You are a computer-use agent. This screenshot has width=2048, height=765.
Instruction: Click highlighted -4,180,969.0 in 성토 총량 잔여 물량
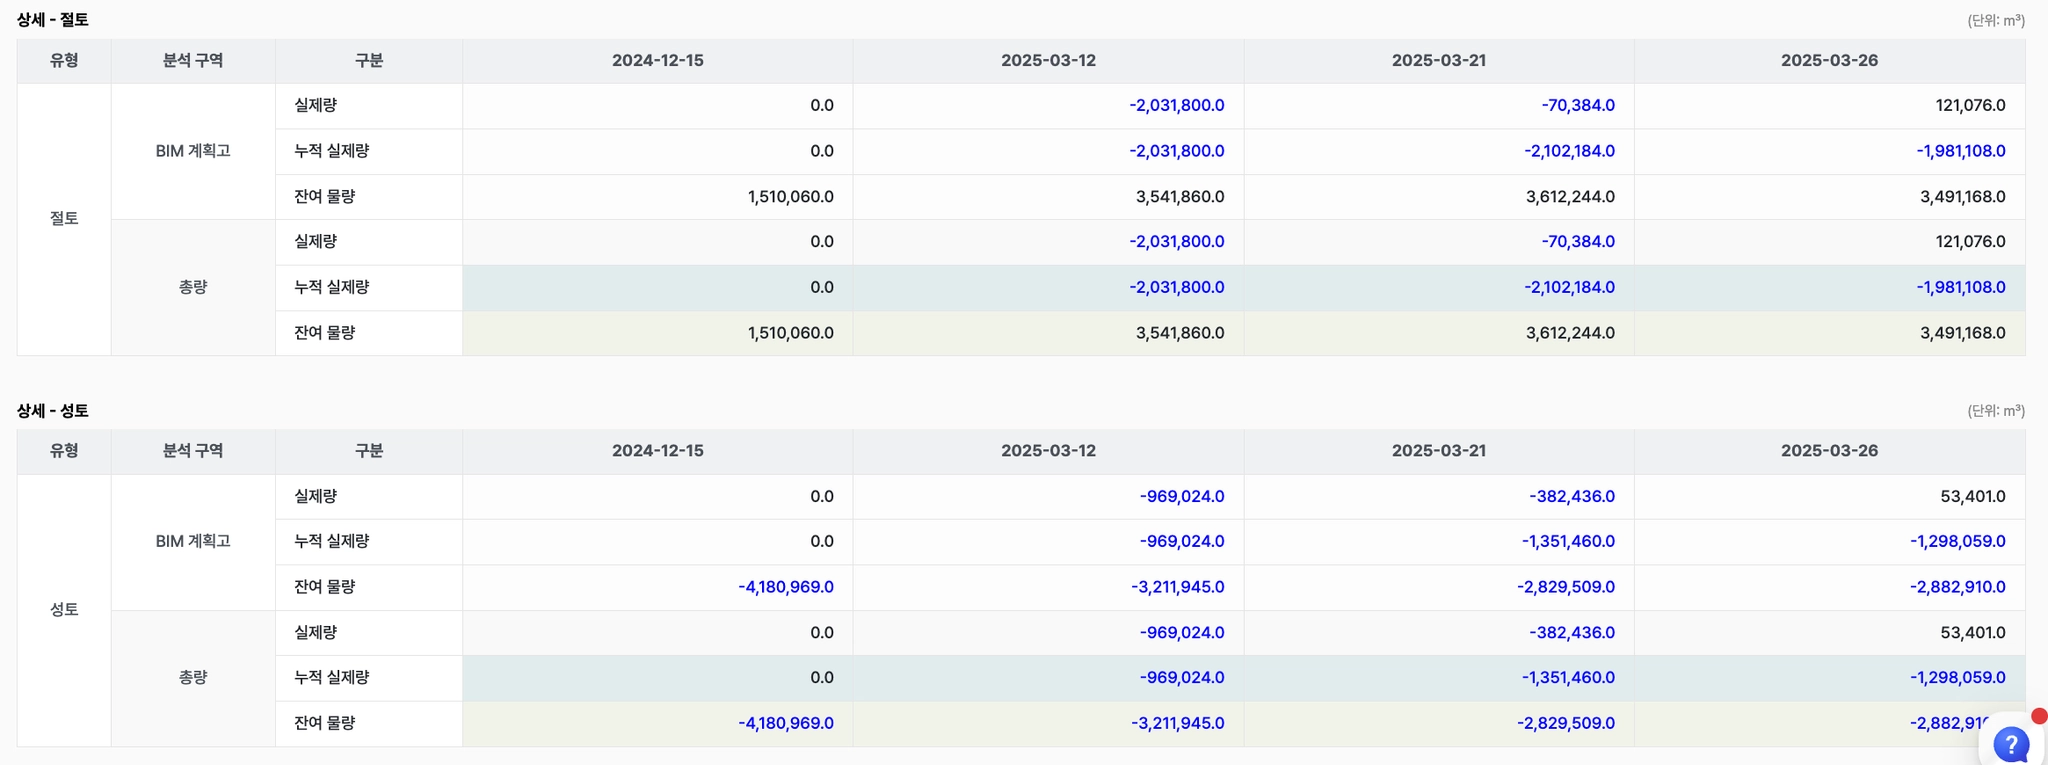(x=785, y=723)
